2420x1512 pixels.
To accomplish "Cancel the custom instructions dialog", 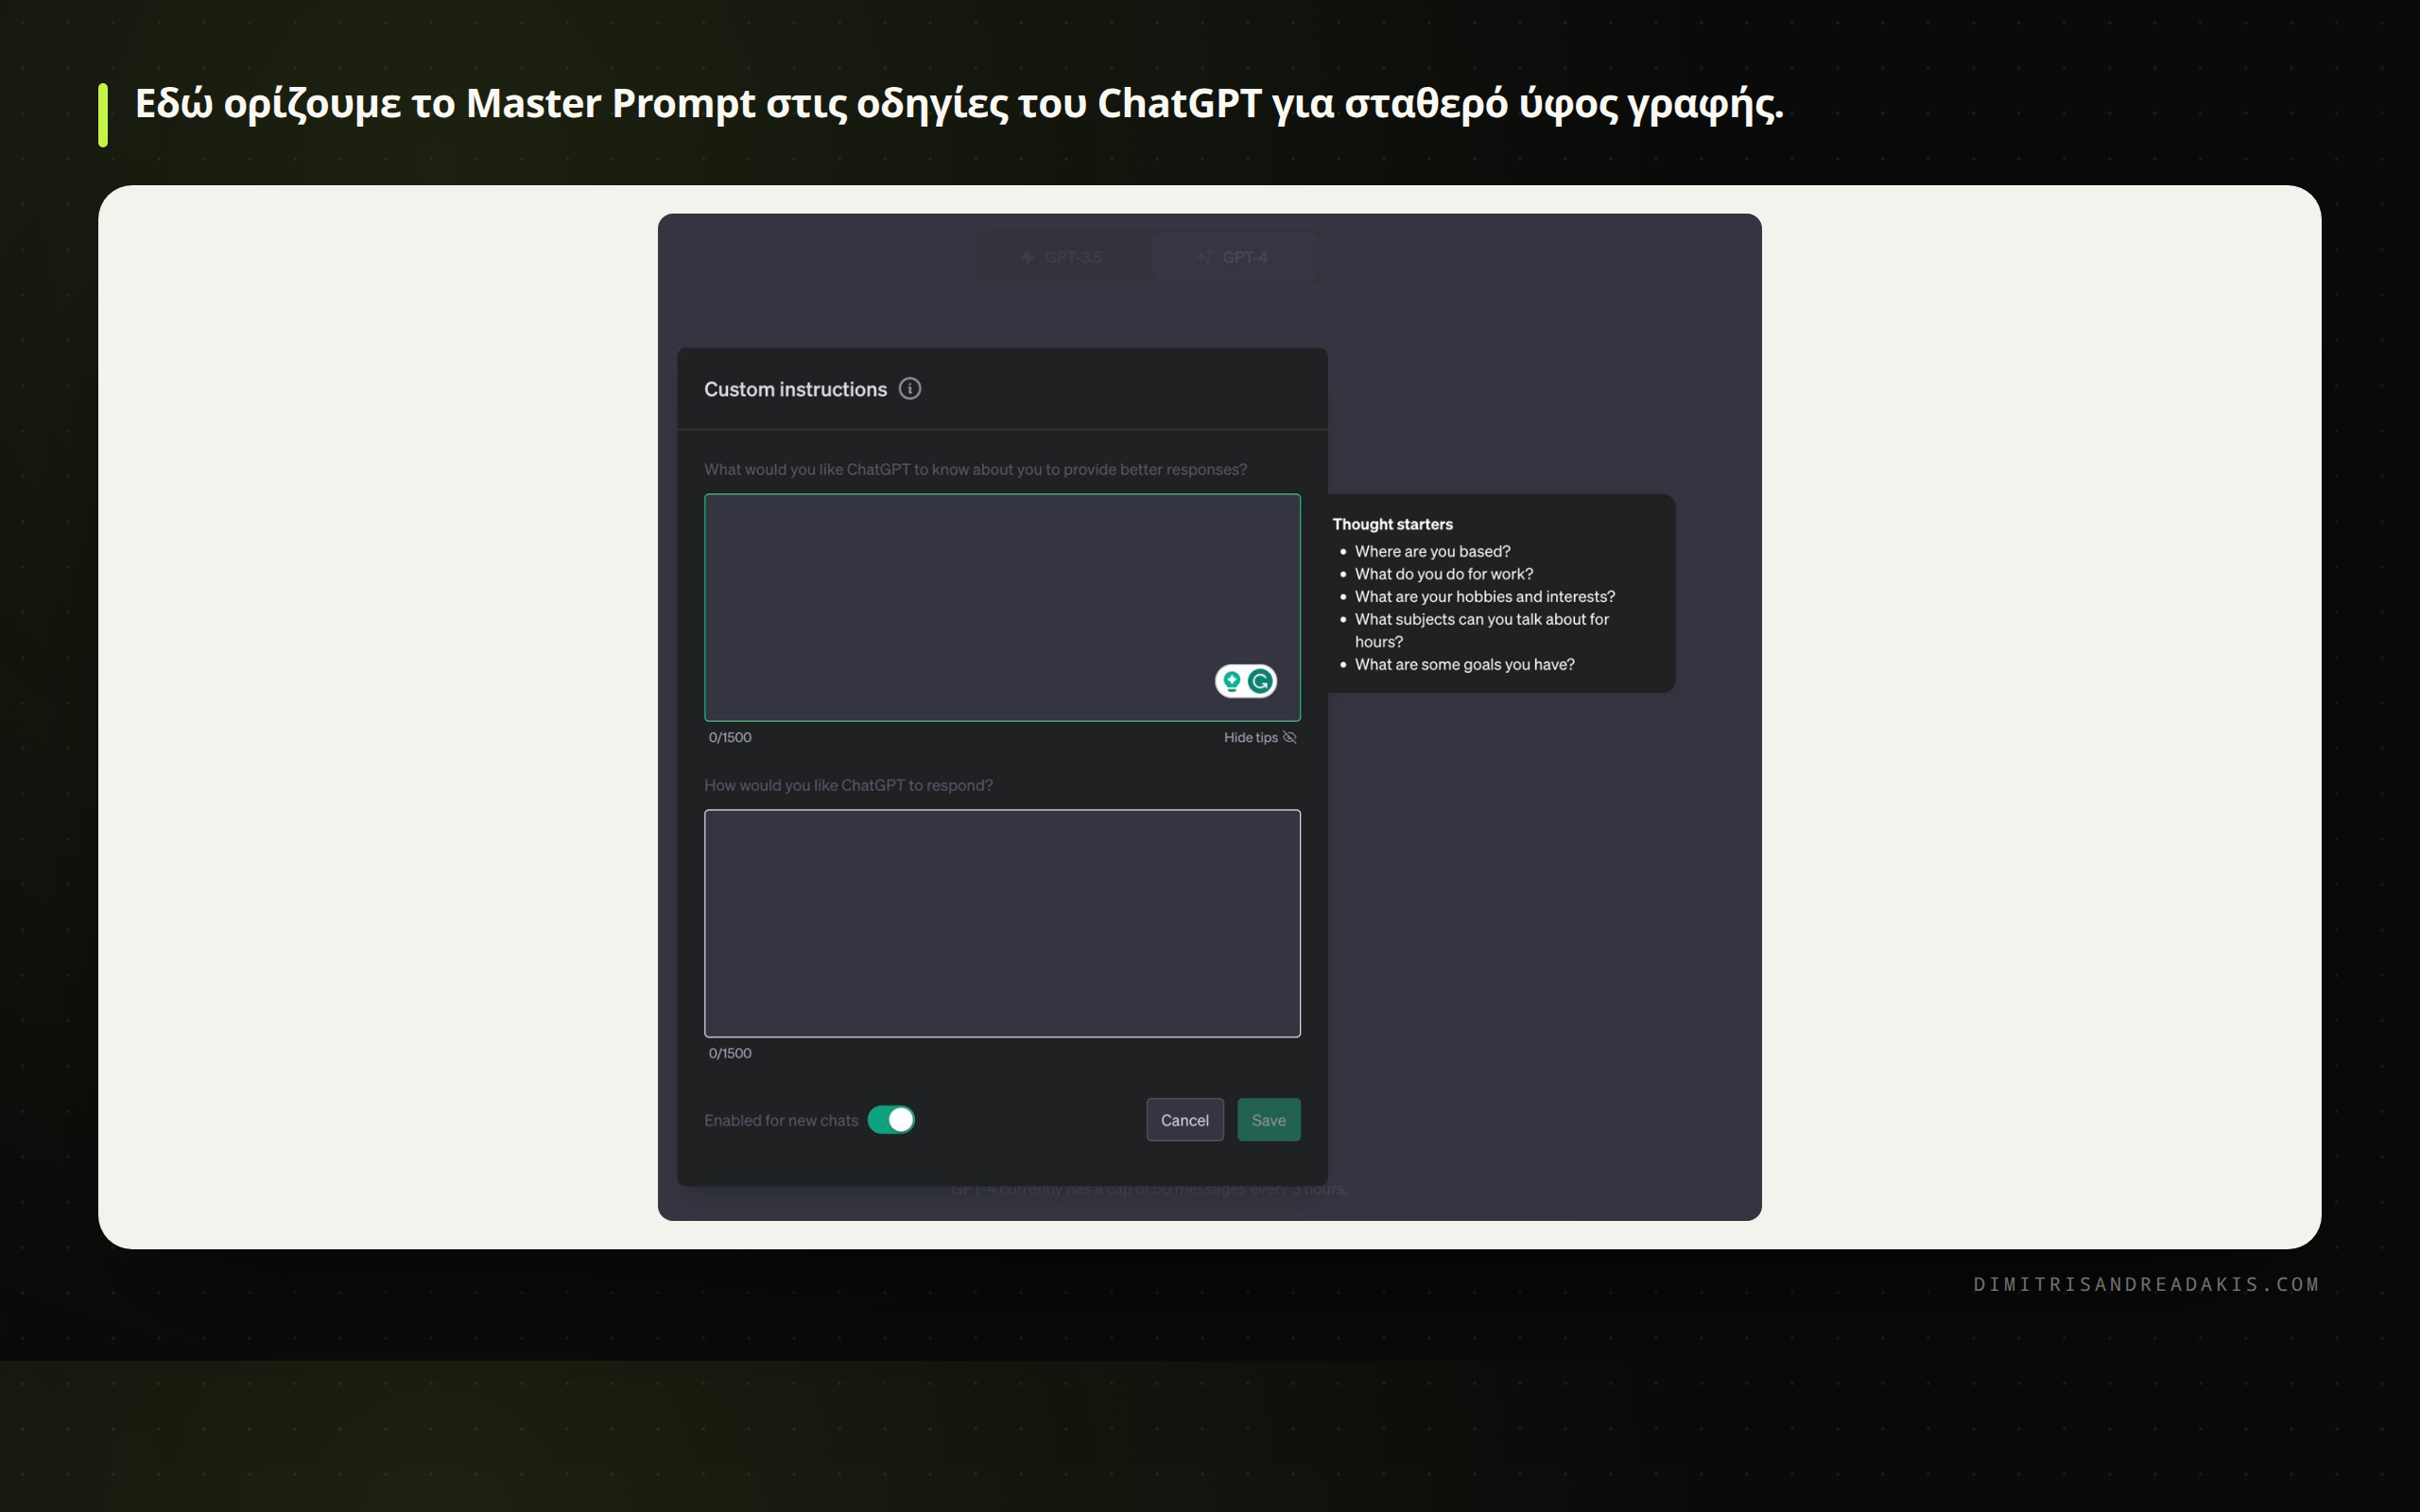I will coord(1185,1120).
